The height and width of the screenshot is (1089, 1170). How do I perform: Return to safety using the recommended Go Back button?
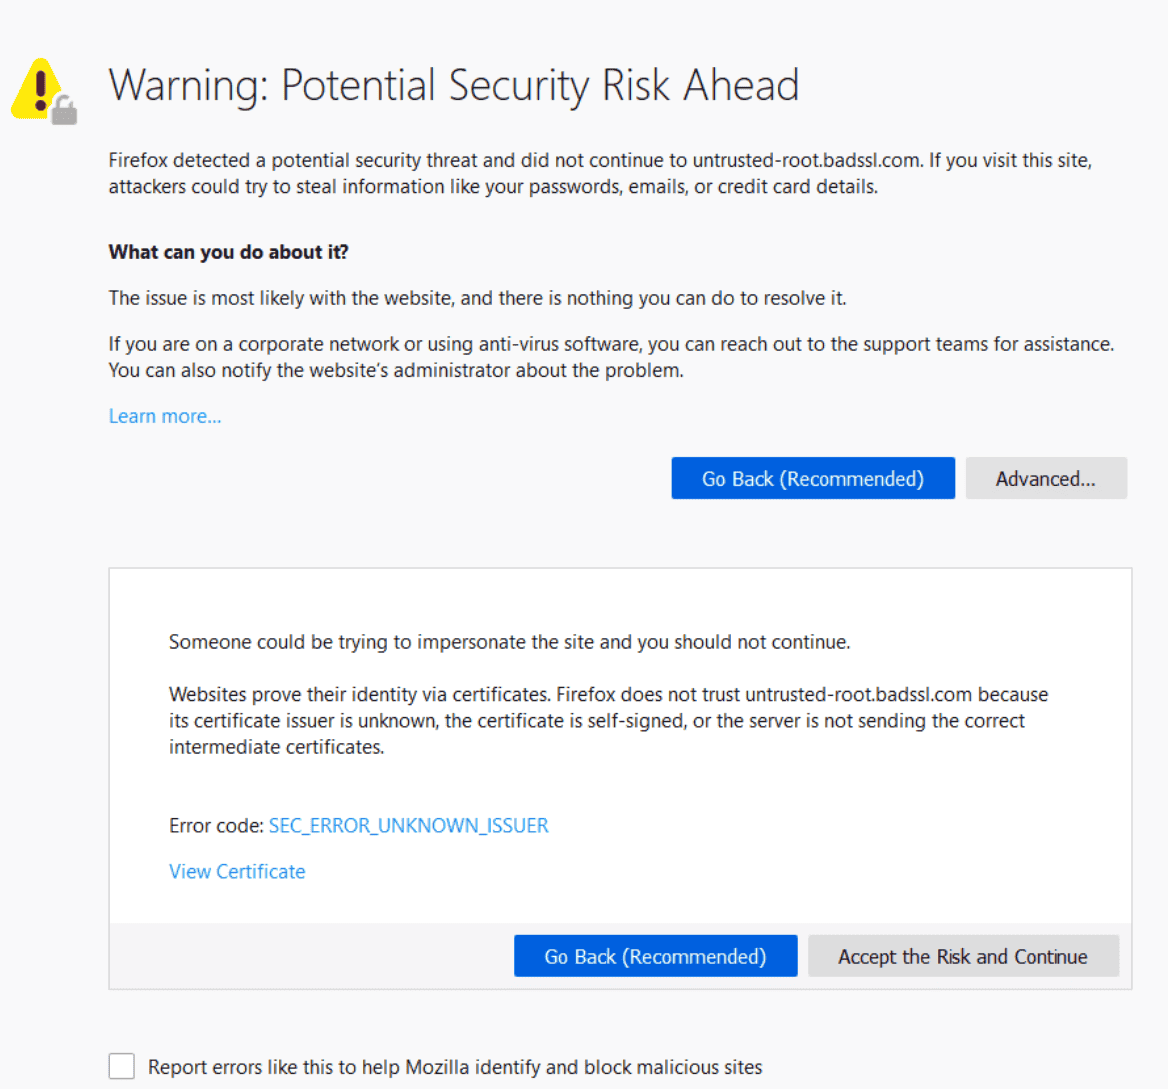(813, 478)
